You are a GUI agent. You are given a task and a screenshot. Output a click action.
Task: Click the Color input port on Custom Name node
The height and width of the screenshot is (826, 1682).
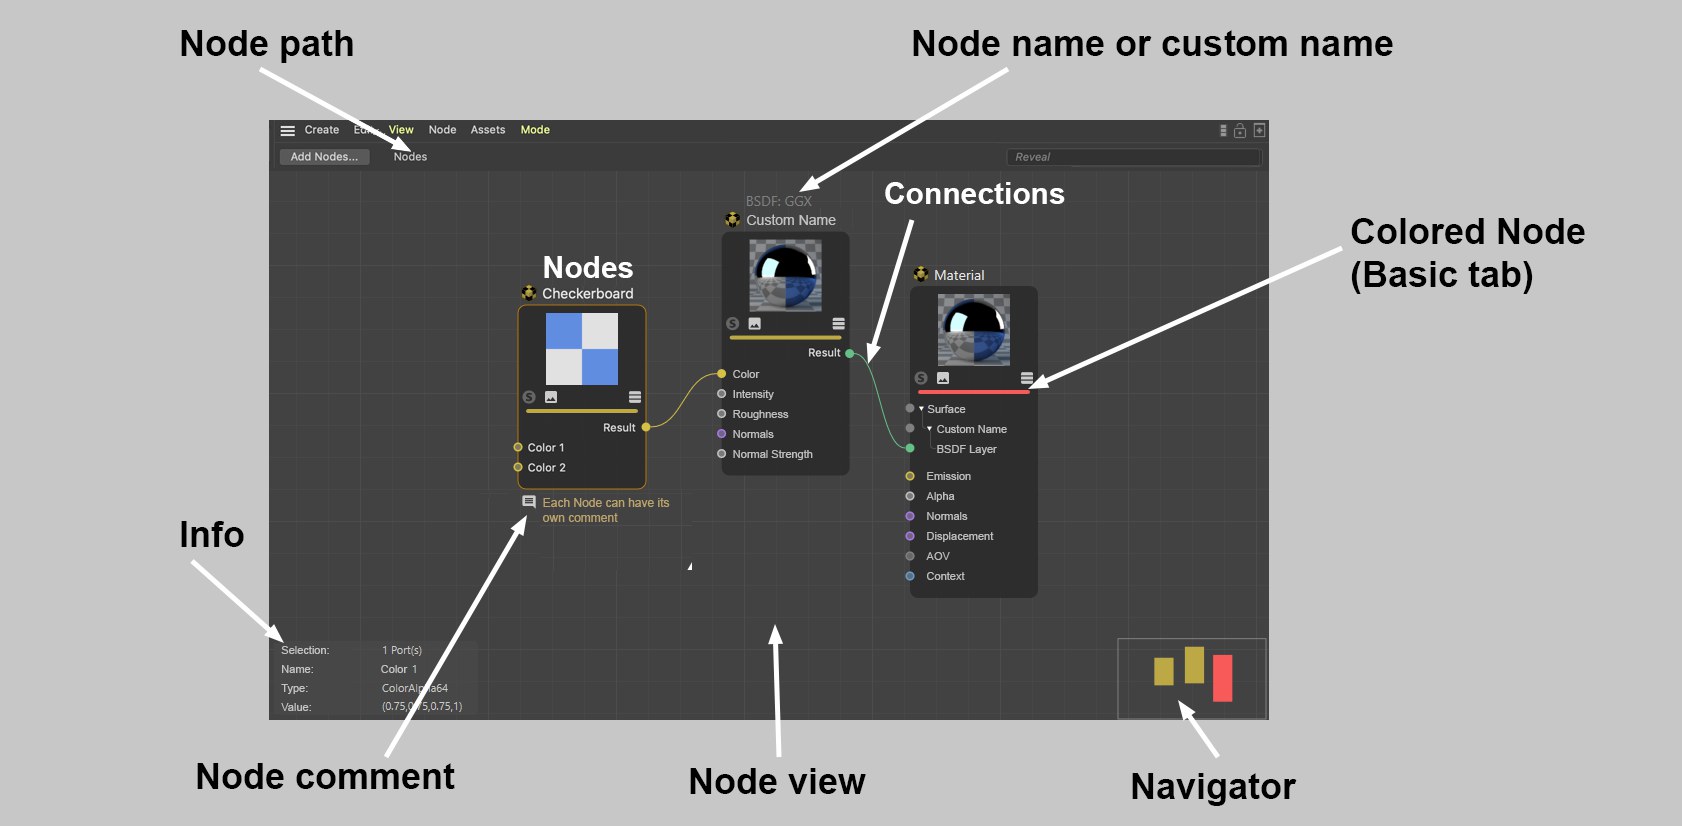[722, 374]
